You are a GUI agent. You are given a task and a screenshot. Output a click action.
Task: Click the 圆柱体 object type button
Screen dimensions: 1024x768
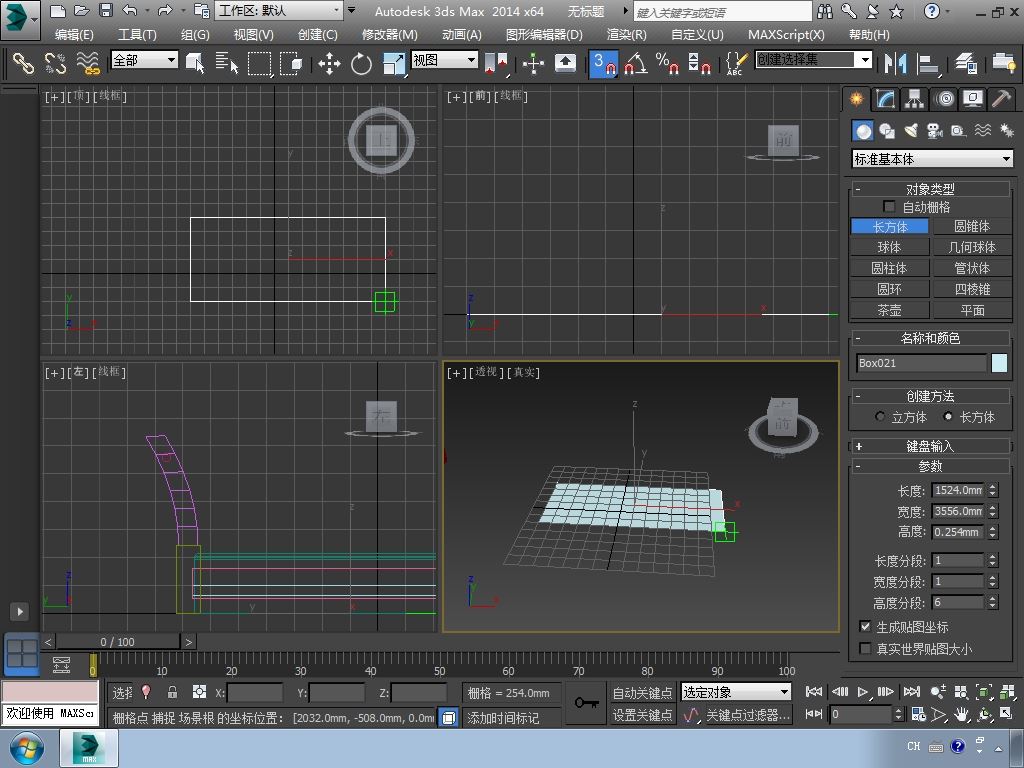889,268
